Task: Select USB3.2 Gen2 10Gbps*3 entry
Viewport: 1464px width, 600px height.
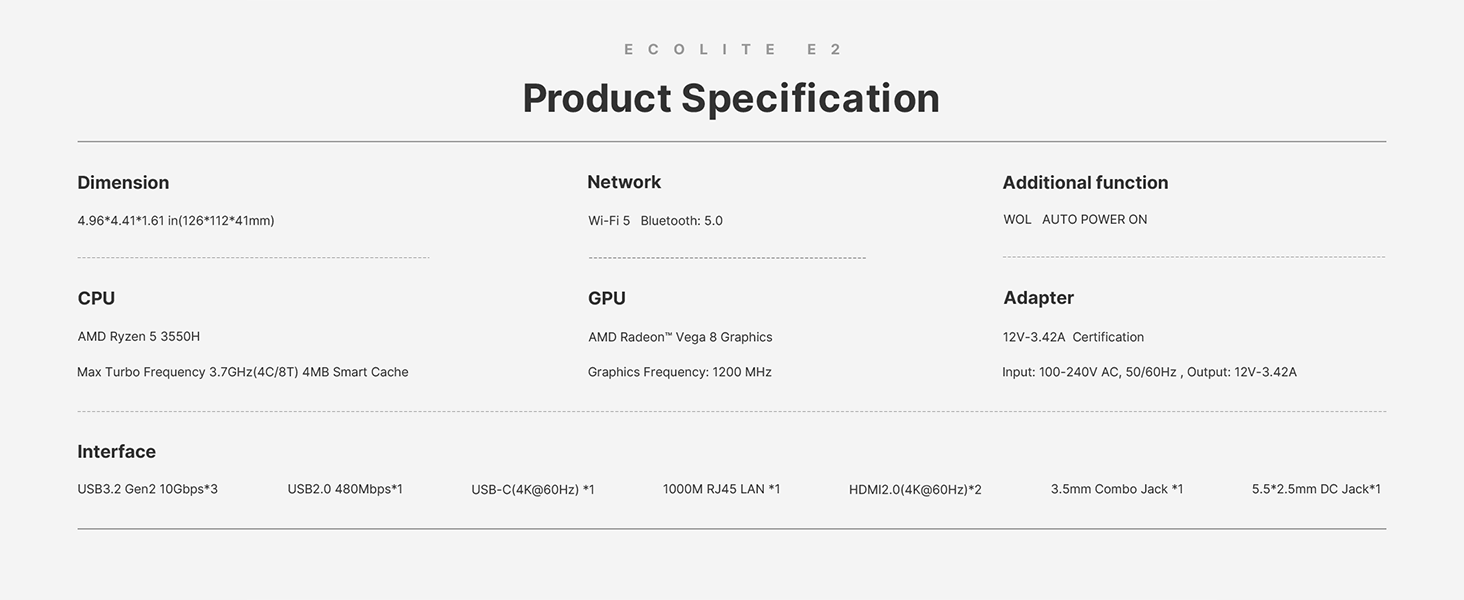Action: [x=147, y=489]
